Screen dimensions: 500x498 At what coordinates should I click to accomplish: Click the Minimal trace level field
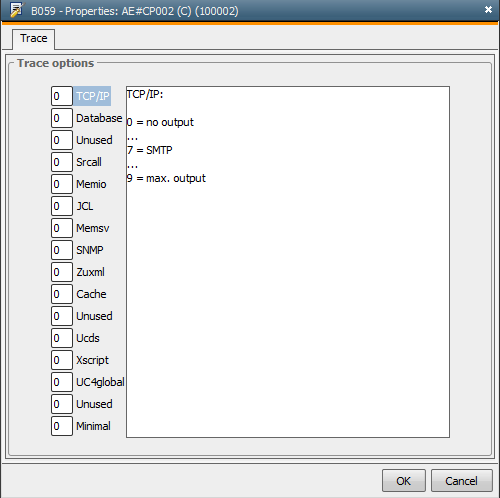(x=62, y=426)
